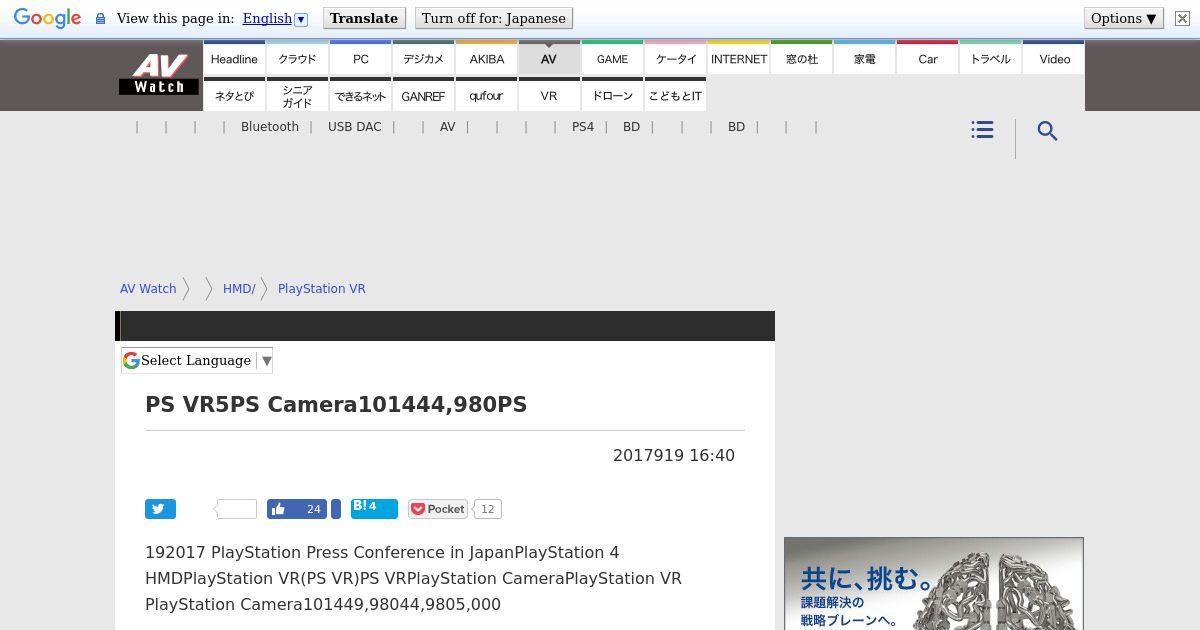Viewport: 1200px width, 630px height.
Task: Open the シニアガイド nav tab
Action: tap(297, 95)
